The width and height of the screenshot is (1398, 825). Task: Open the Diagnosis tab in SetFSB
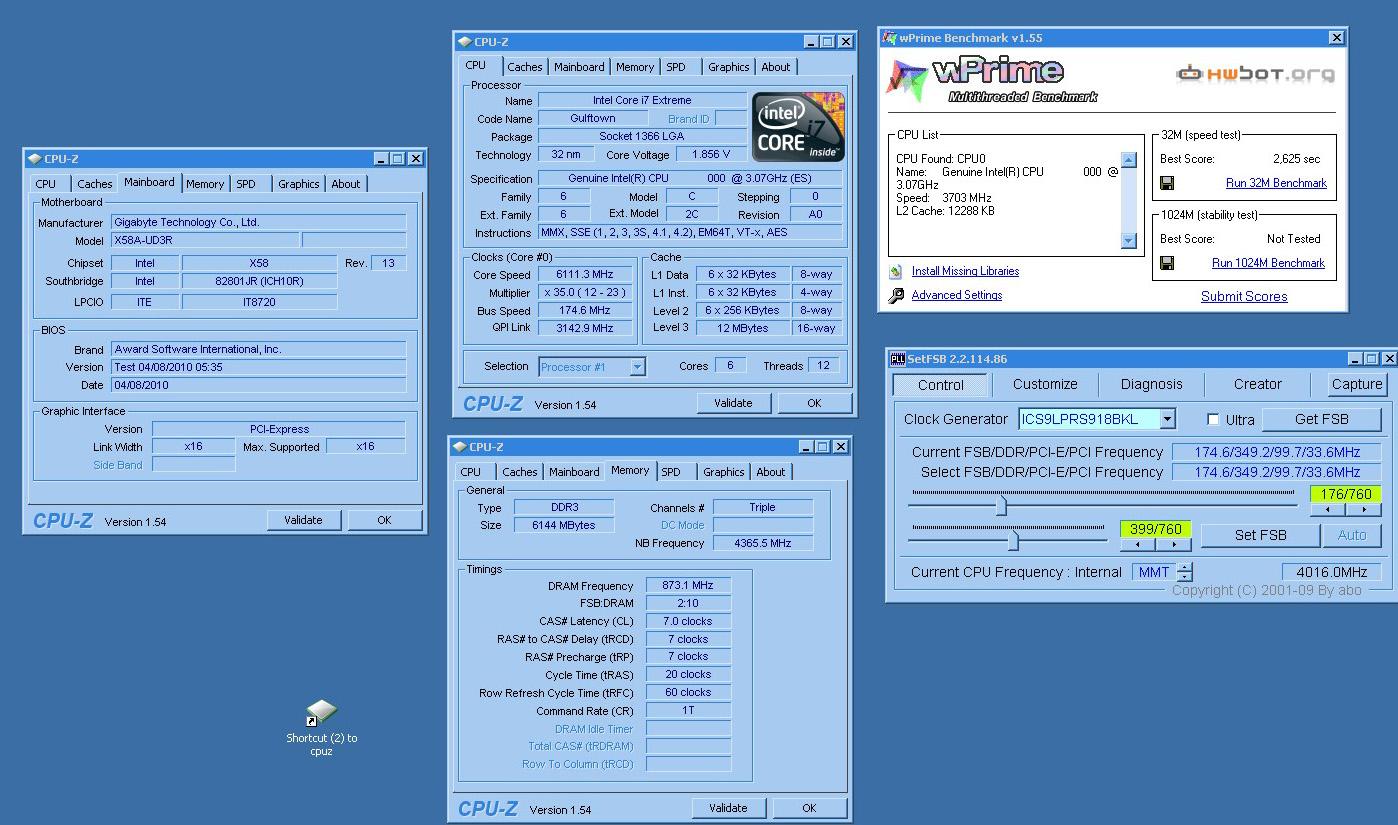[1151, 384]
